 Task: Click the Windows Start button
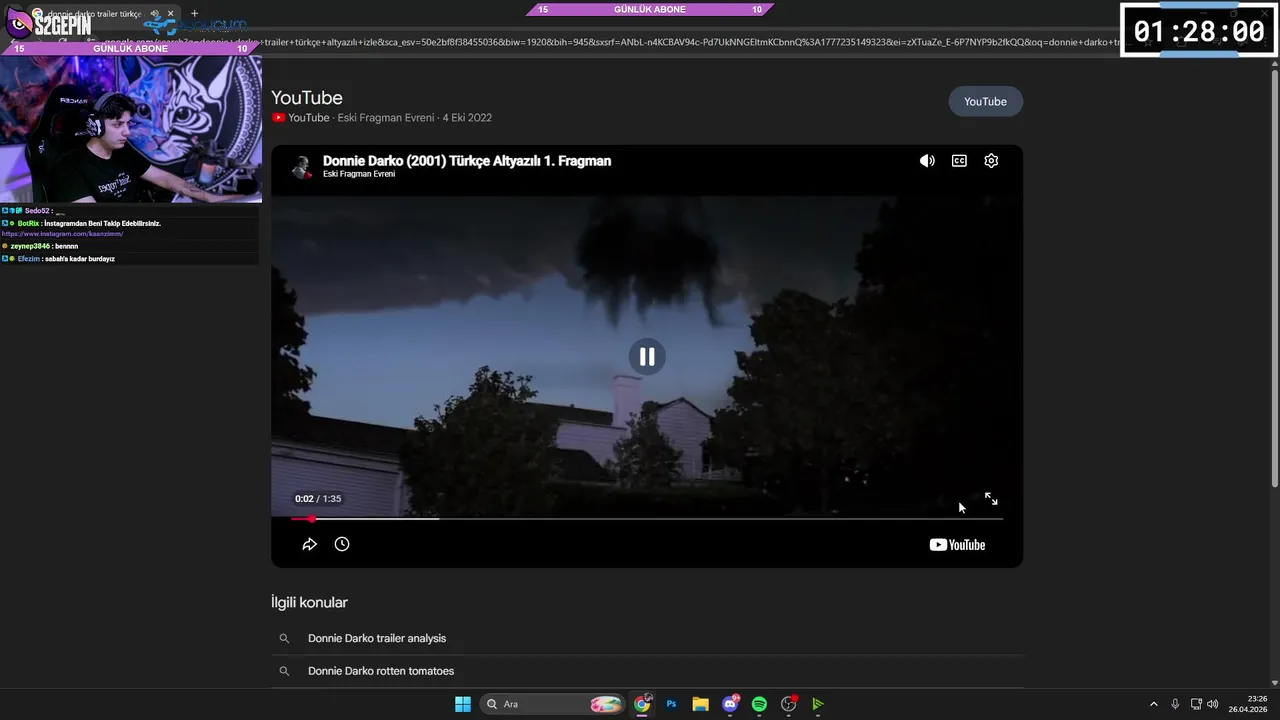pyautogui.click(x=463, y=704)
